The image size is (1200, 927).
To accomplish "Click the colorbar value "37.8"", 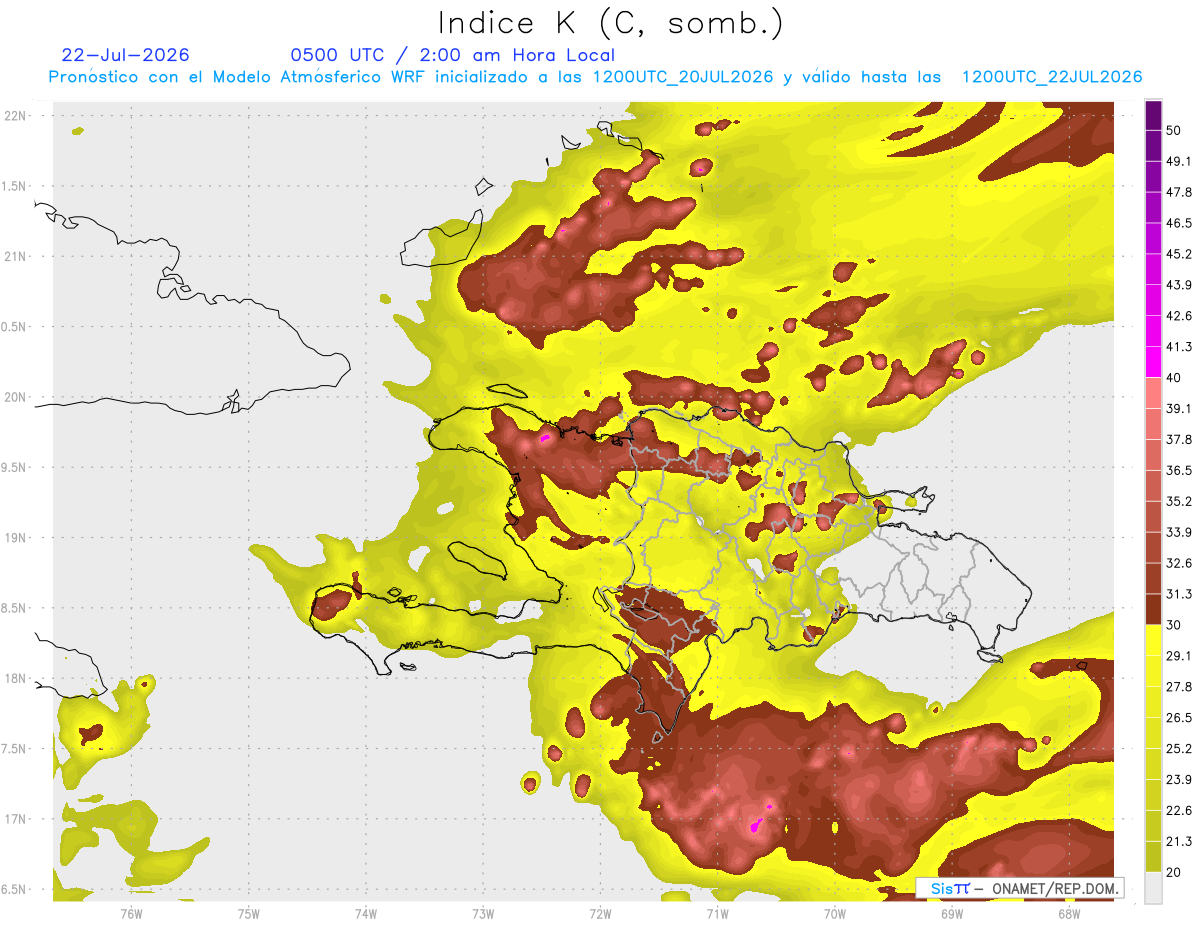I will [x=1178, y=439].
